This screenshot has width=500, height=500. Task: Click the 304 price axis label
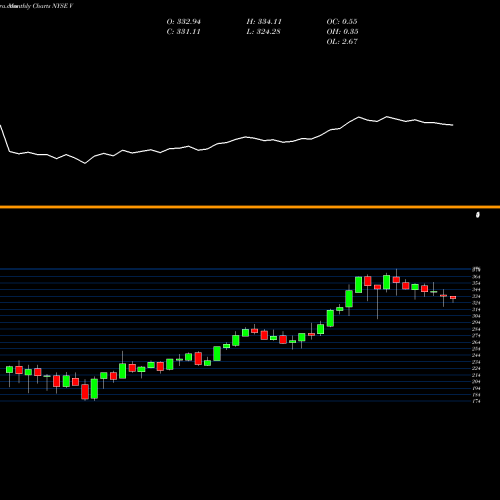(476, 316)
